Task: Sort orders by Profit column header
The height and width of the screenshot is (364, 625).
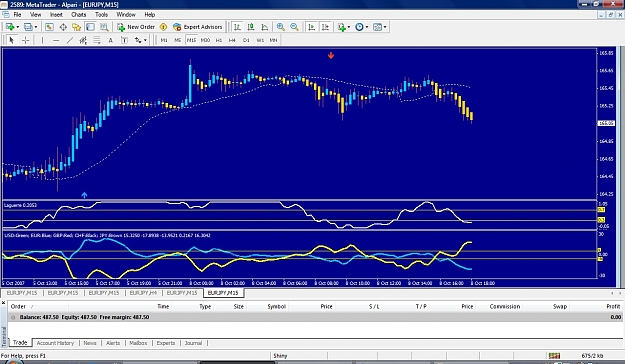Action: tap(613, 307)
